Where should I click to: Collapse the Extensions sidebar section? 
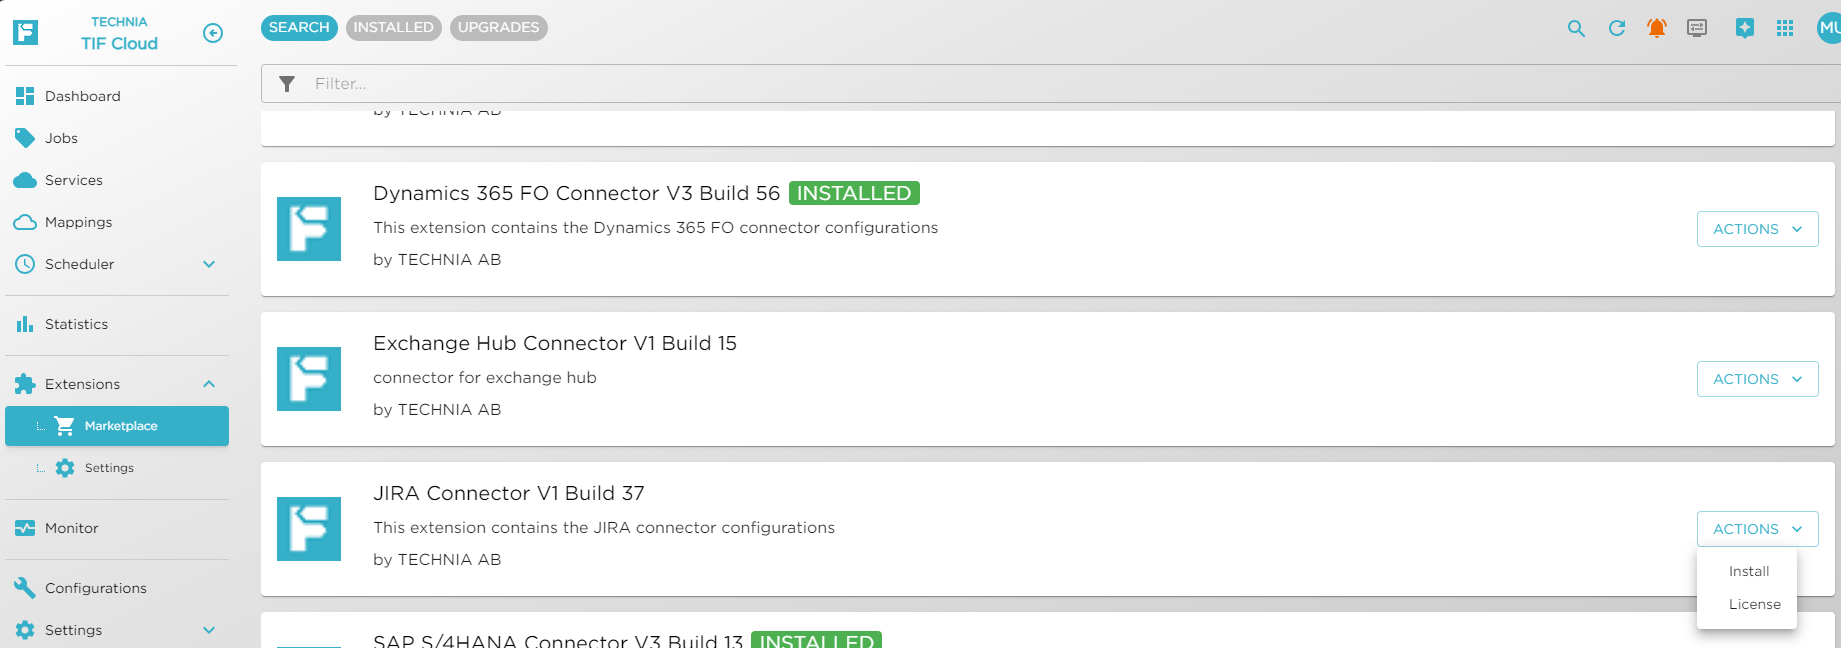point(209,384)
